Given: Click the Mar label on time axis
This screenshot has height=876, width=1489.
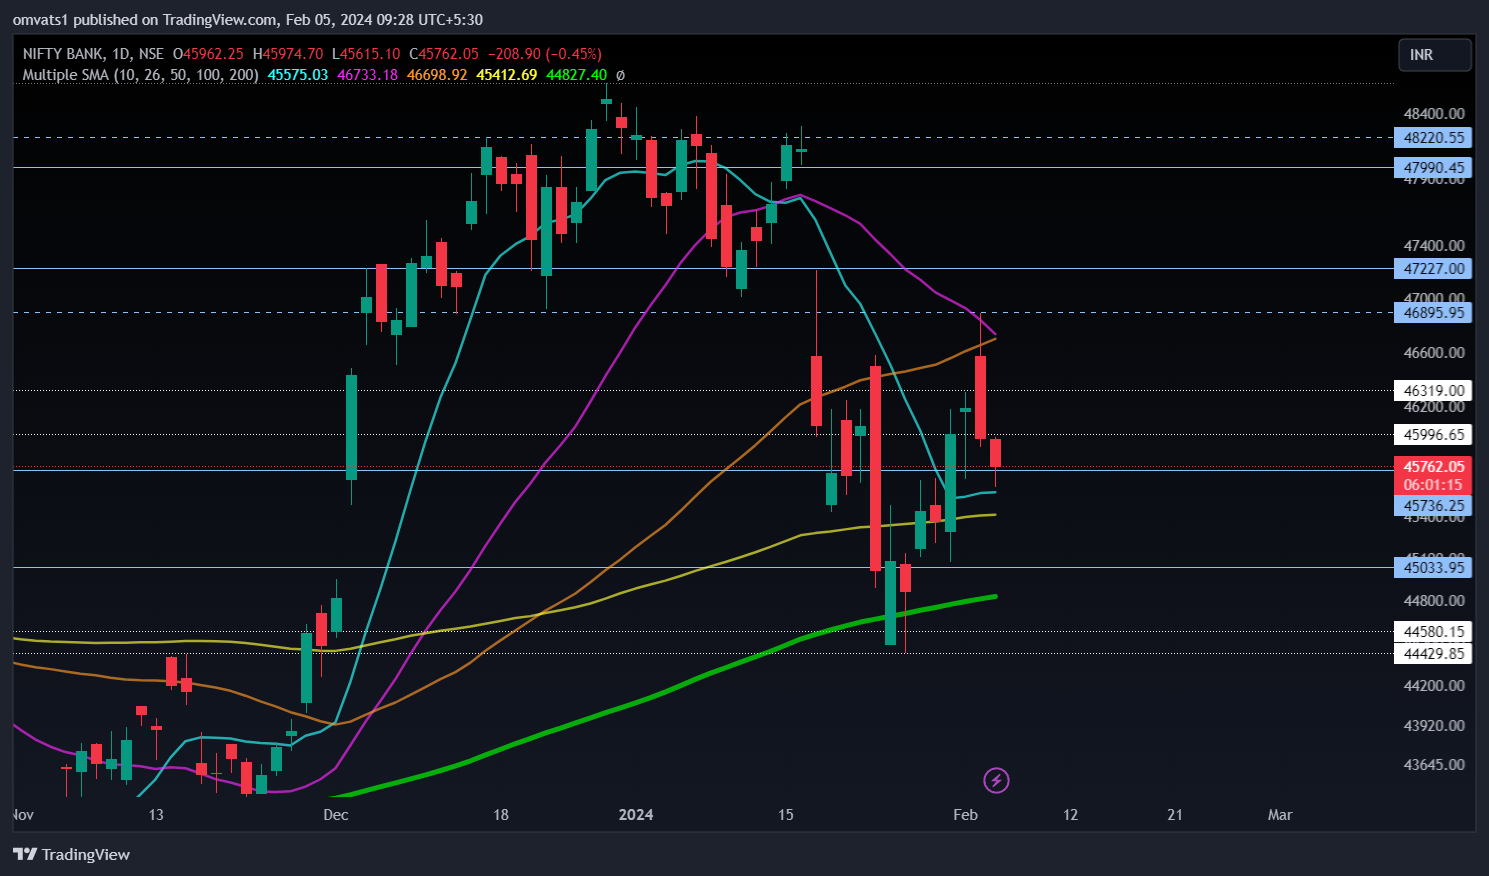Looking at the screenshot, I should (x=1280, y=815).
